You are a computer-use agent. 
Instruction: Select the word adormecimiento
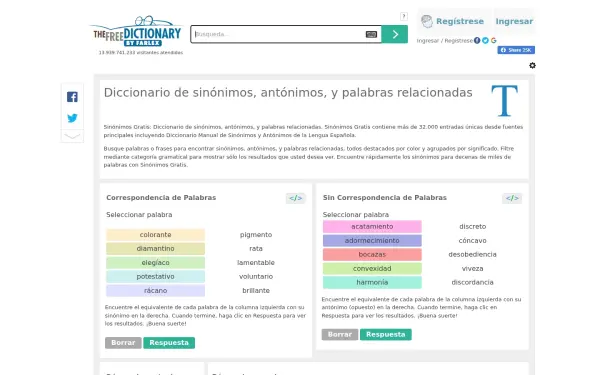(x=372, y=240)
